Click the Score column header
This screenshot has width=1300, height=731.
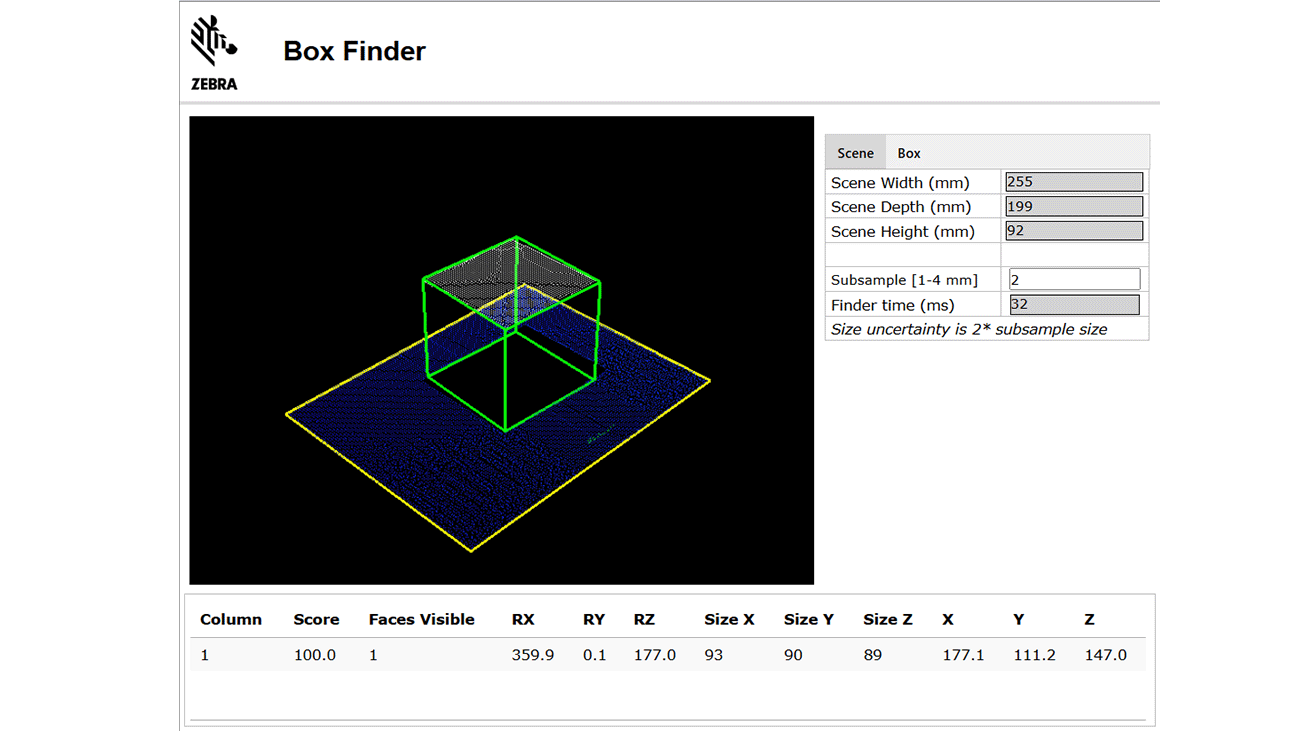(316, 619)
